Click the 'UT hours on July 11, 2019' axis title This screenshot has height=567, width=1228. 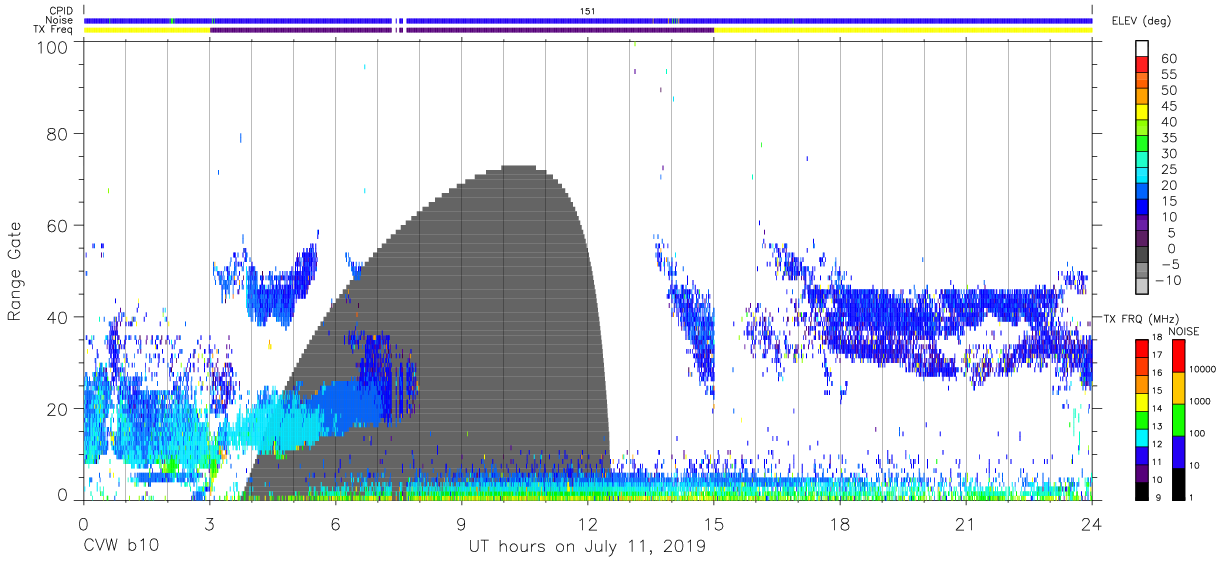(x=587, y=547)
